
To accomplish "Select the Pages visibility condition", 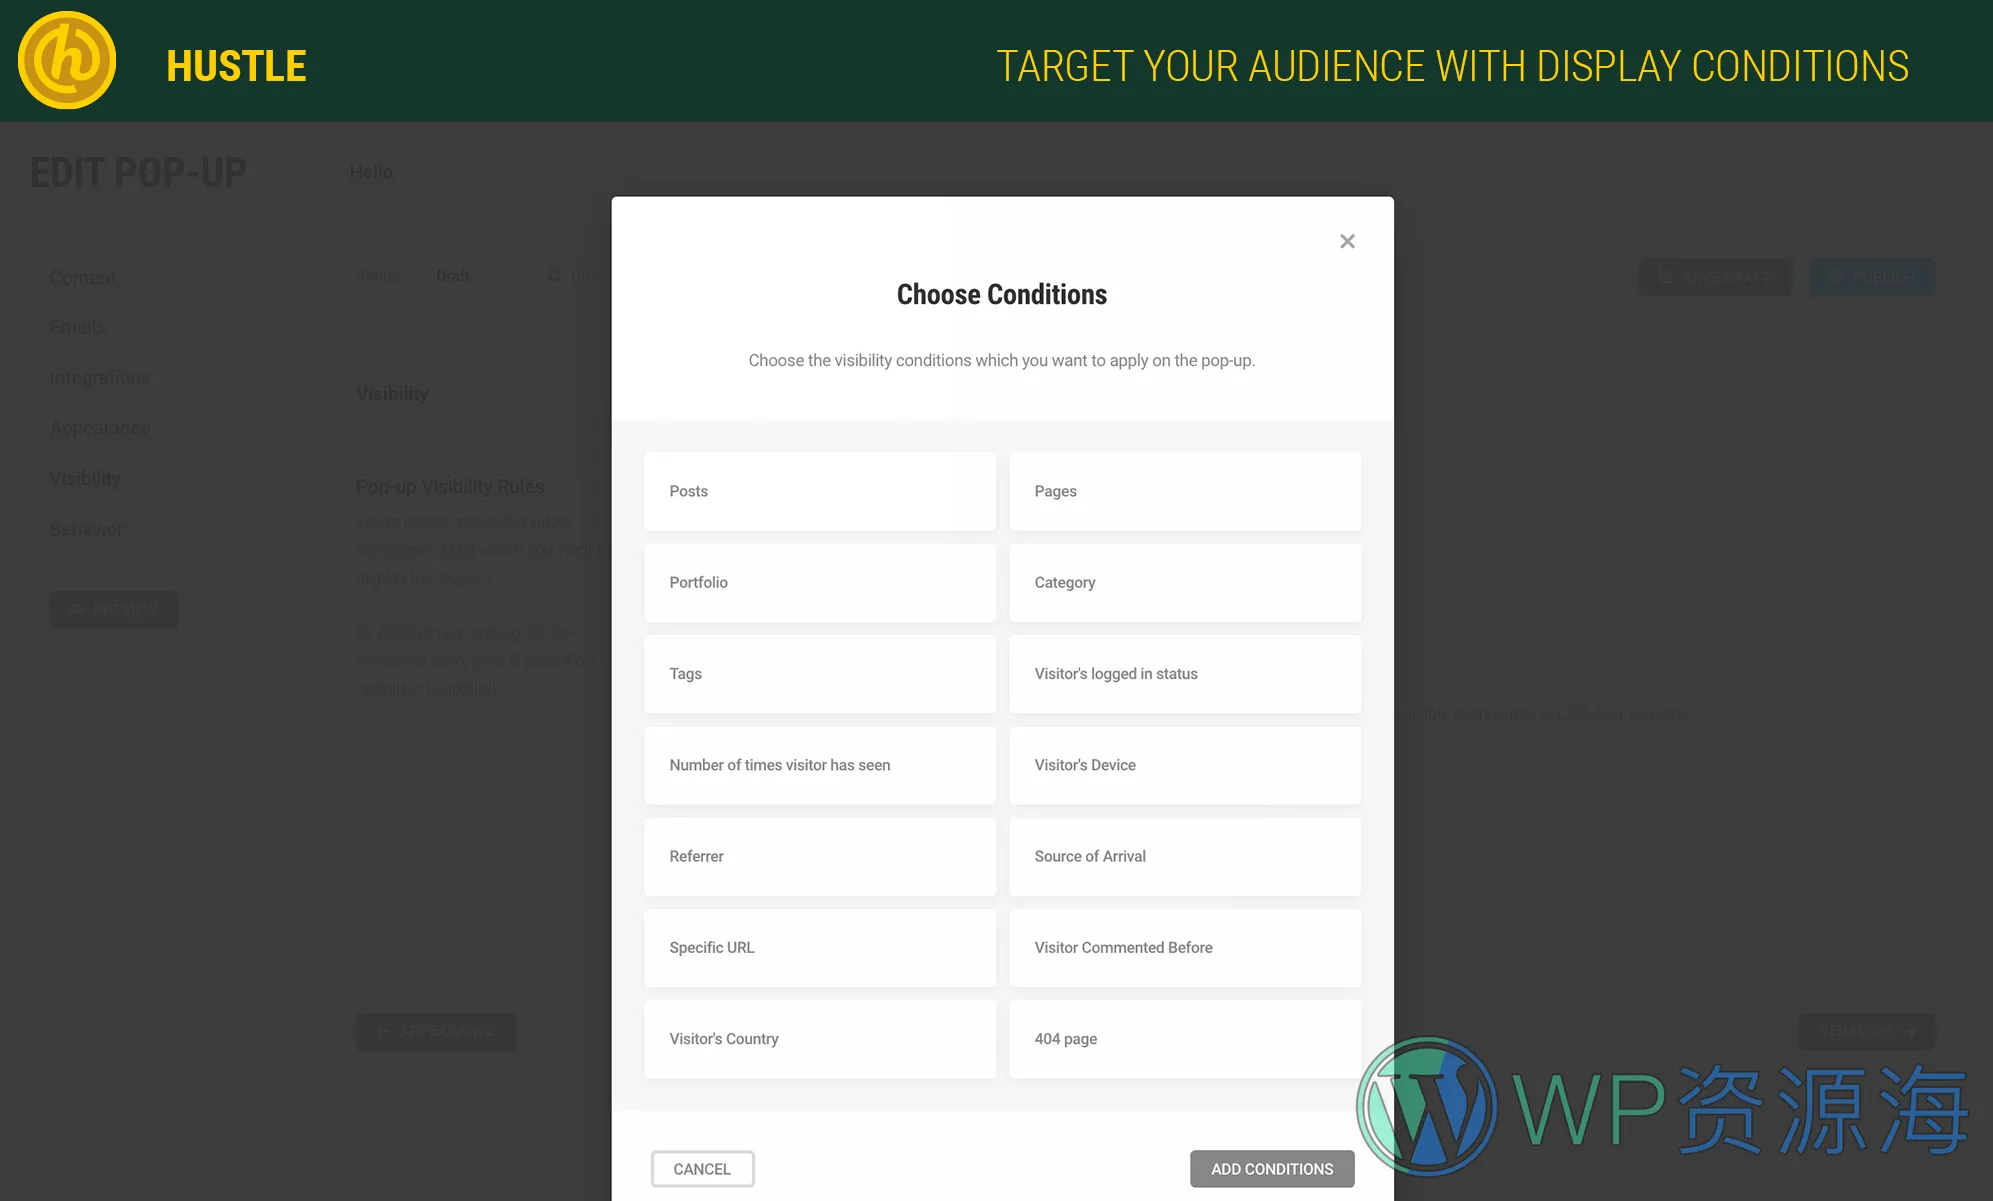I will [1184, 490].
